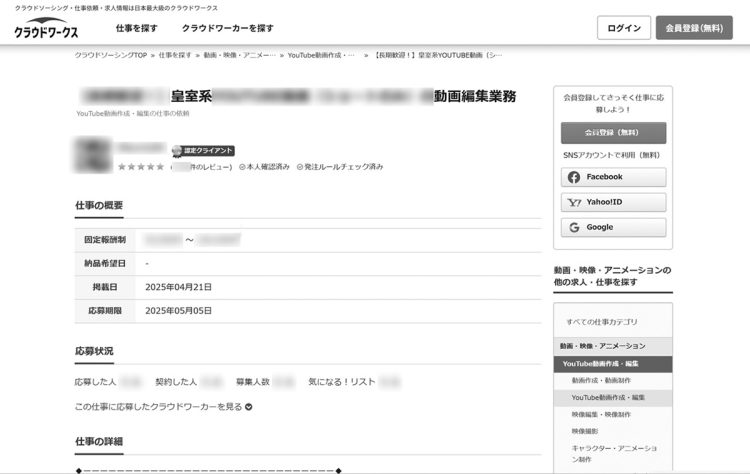Screen dimensions: 750x474
Task: Click クラウドソーシングTOP breadcrumb link
Action: click(111, 55)
